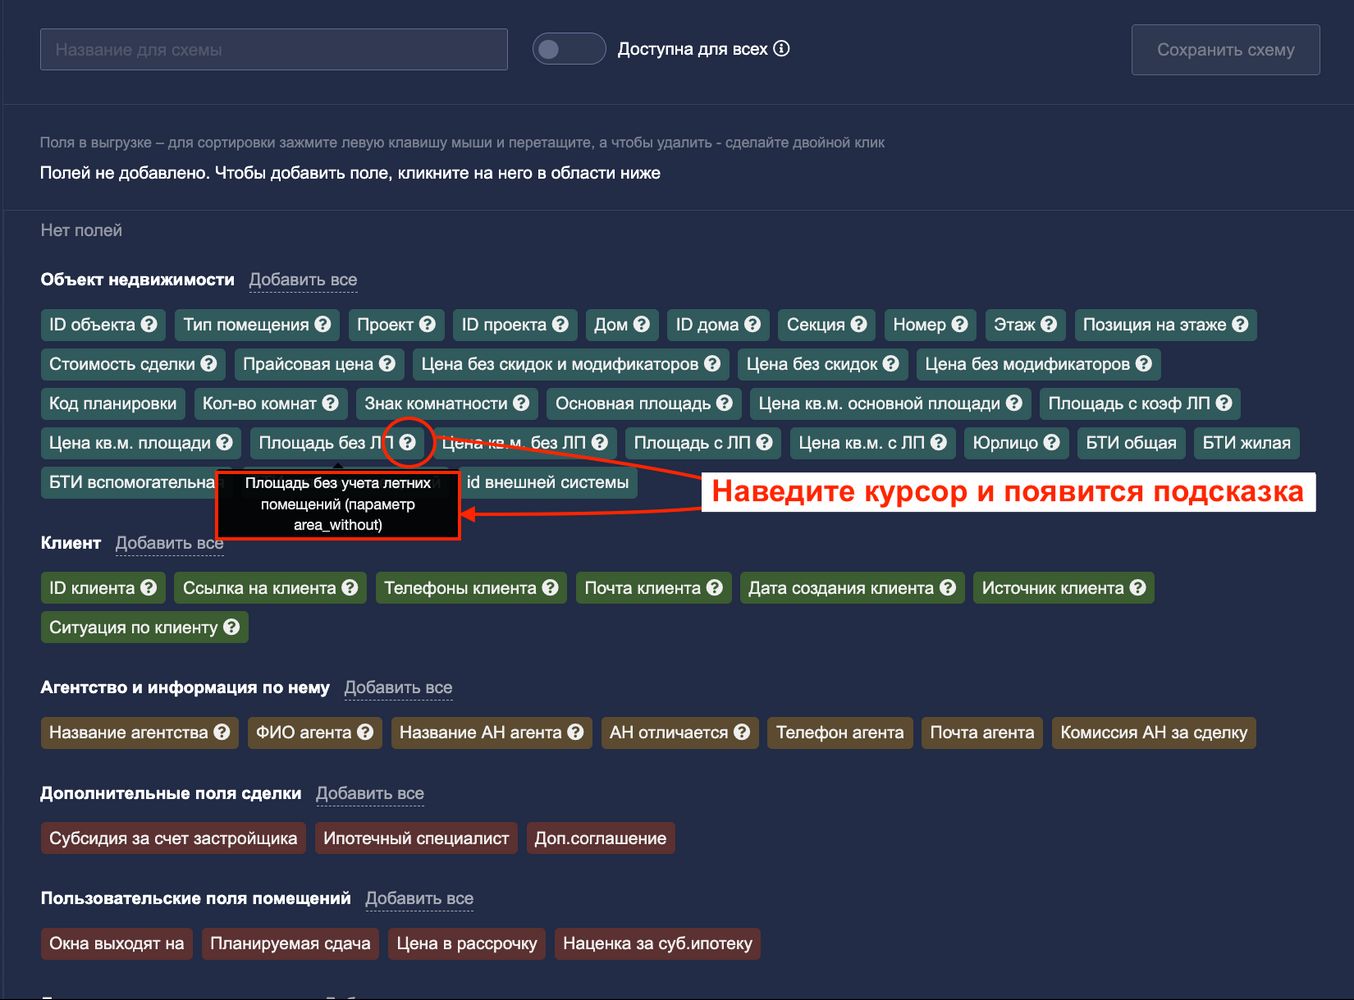This screenshot has width=1354, height=1000.
Task: Click the question mark beside "Дом"
Action: click(642, 324)
